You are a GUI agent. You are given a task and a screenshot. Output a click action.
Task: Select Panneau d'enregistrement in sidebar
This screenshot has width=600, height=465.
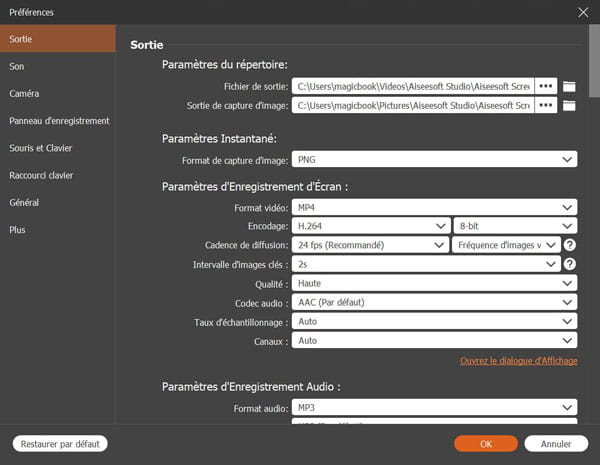tap(59, 121)
